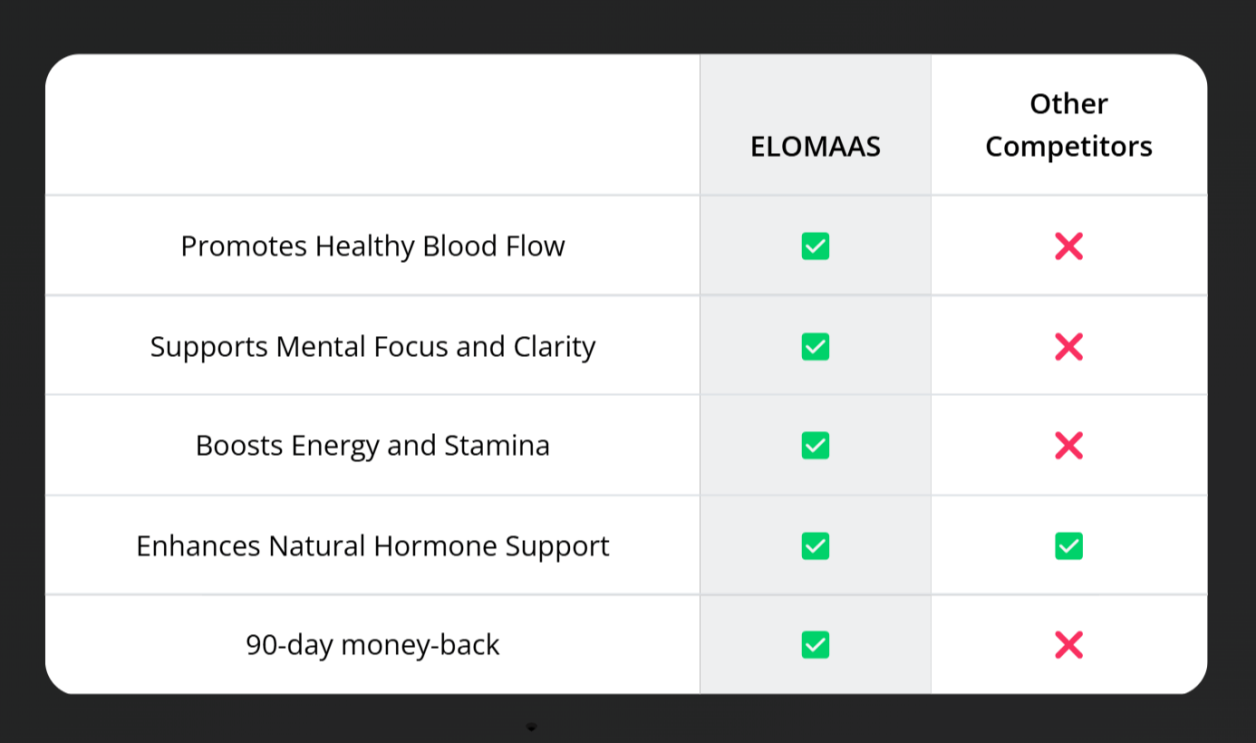1256x743 pixels.
Task: Click the Promotes Healthy Blood Flow label
Action: (373, 246)
